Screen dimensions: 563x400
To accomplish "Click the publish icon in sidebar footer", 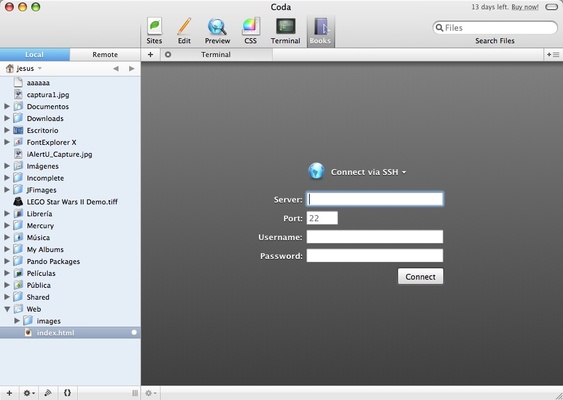I will (x=48, y=393).
